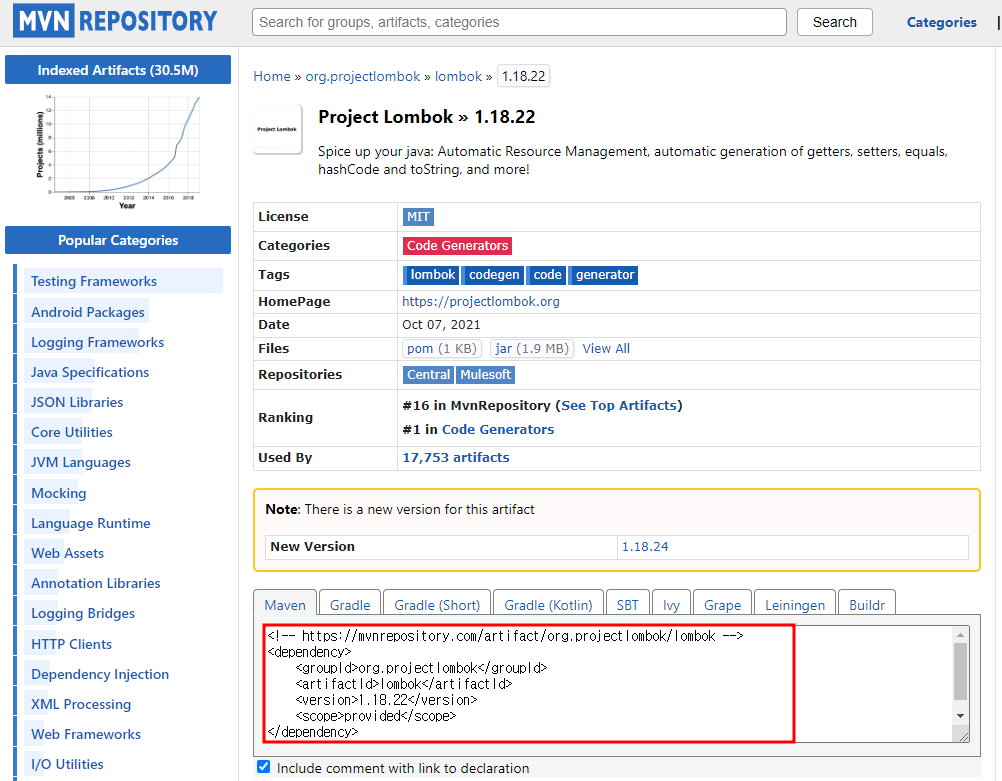Select the generator tag
Screen dimensions: 1002x781
coord(603,275)
